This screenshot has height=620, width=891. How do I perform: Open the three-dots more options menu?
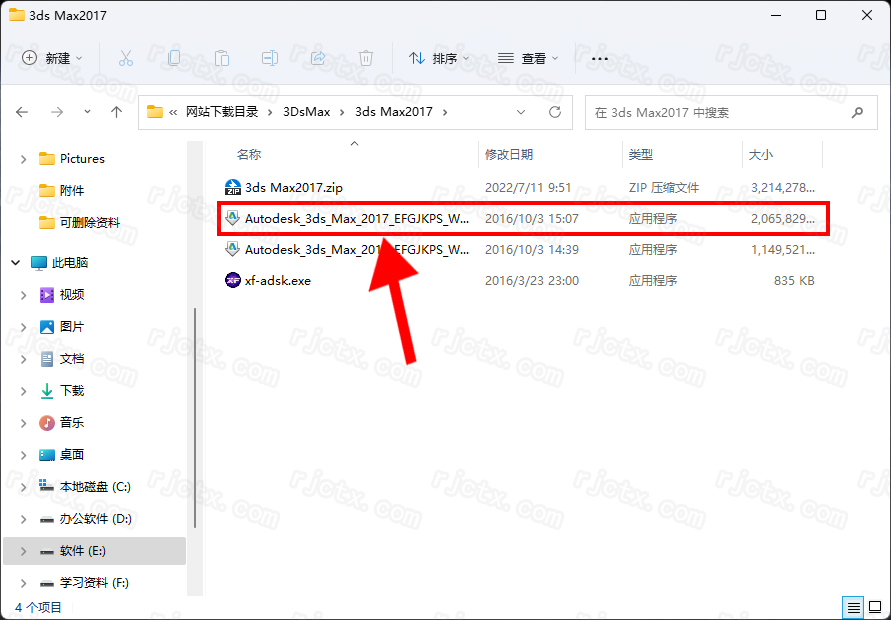tap(600, 58)
